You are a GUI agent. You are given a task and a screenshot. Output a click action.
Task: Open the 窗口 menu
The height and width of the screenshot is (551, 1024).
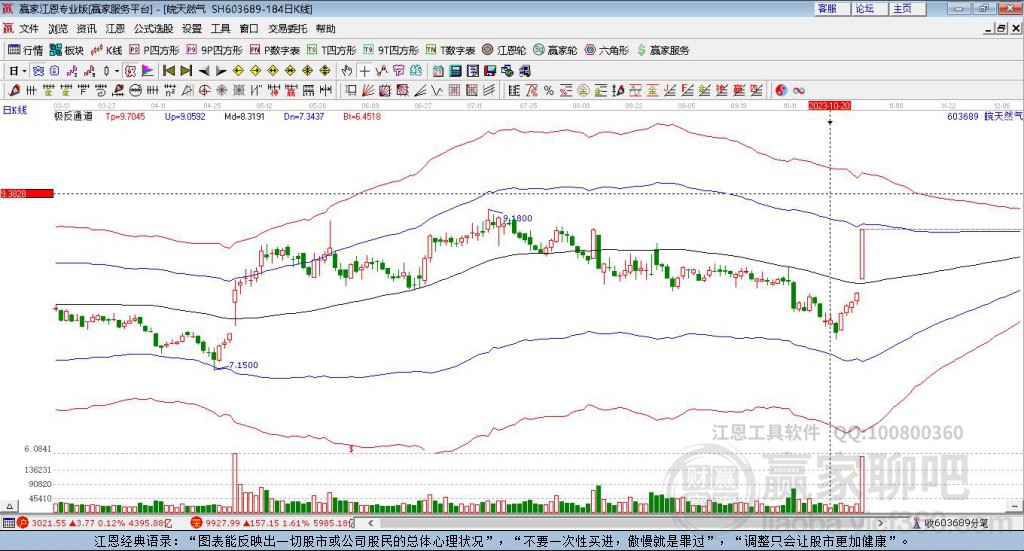(x=249, y=29)
